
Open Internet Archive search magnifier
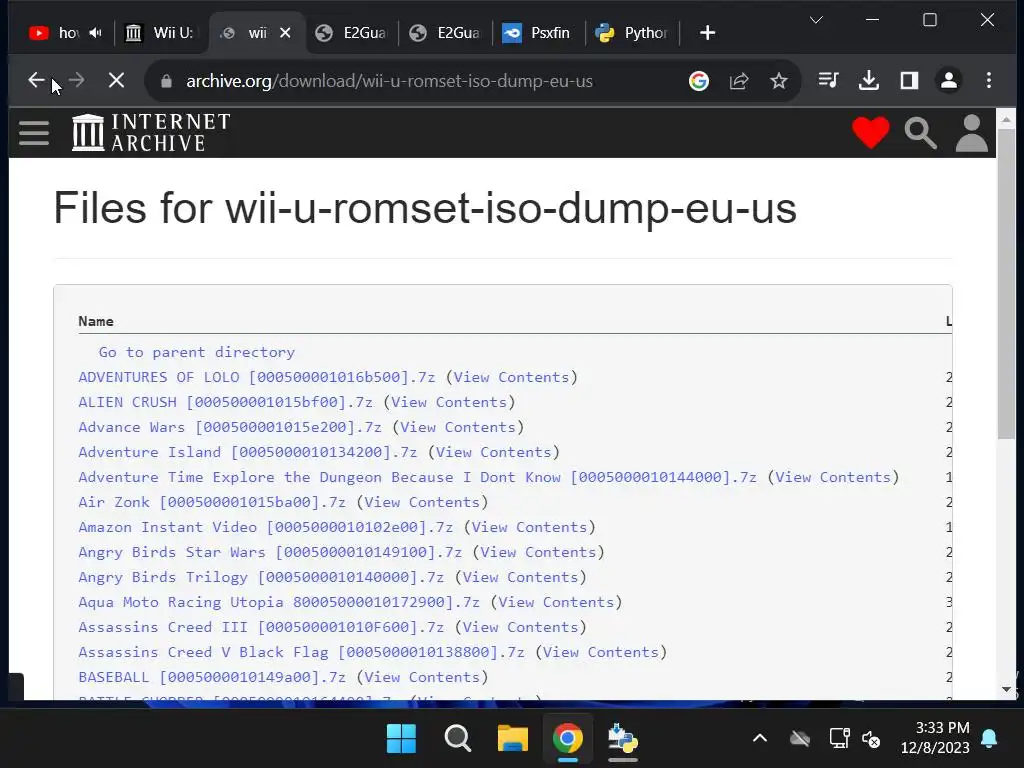(921, 133)
